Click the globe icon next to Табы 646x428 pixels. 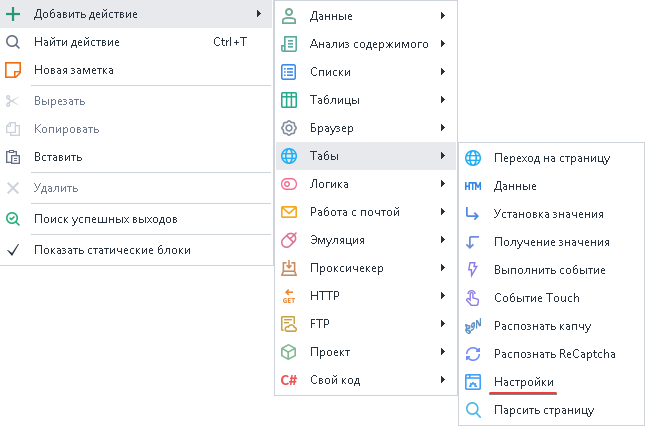pos(289,156)
